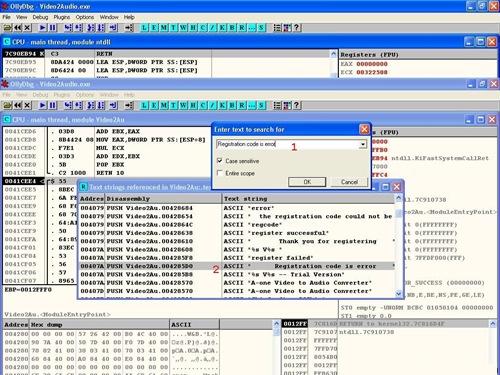This screenshot has width=500, height=375.
Task: Open Log window with 'L' button in topmost toolbar
Action: pyautogui.click(x=144, y=28)
